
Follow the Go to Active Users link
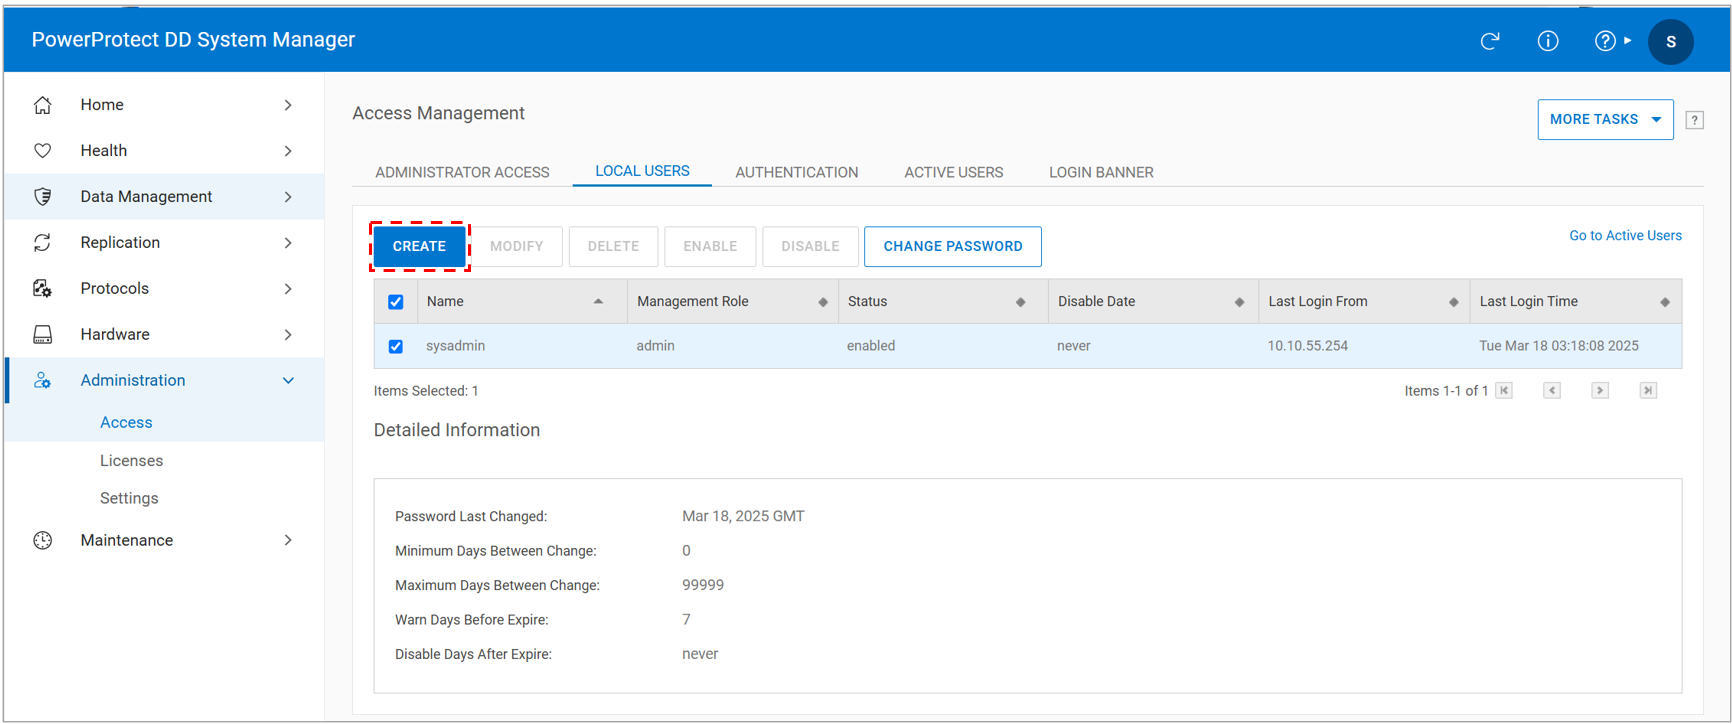click(1625, 236)
